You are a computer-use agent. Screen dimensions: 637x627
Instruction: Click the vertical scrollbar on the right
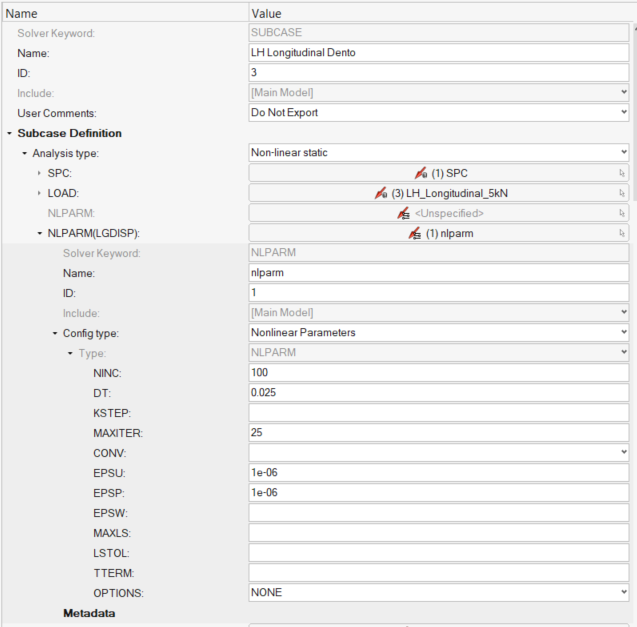tap(635, 114)
